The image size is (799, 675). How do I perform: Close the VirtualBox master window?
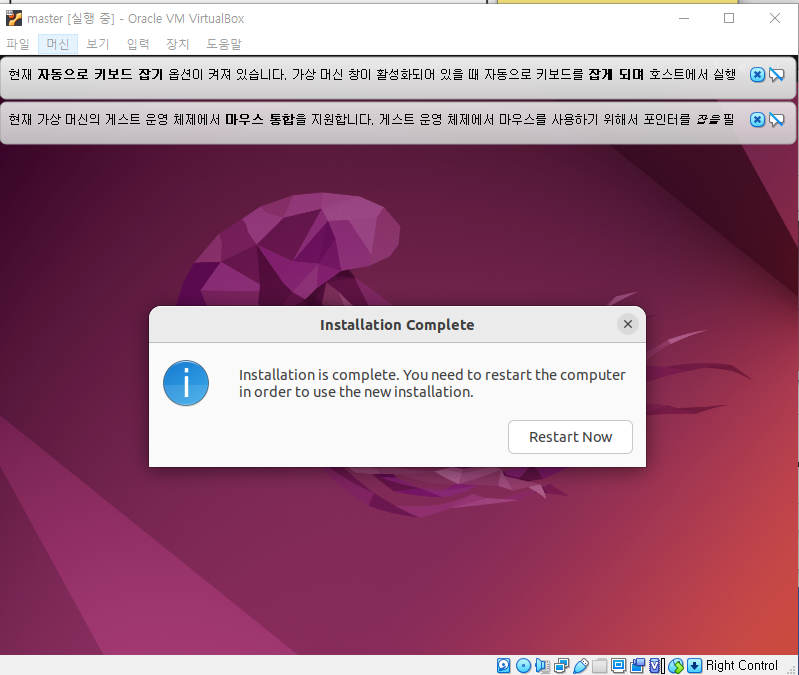point(775,18)
